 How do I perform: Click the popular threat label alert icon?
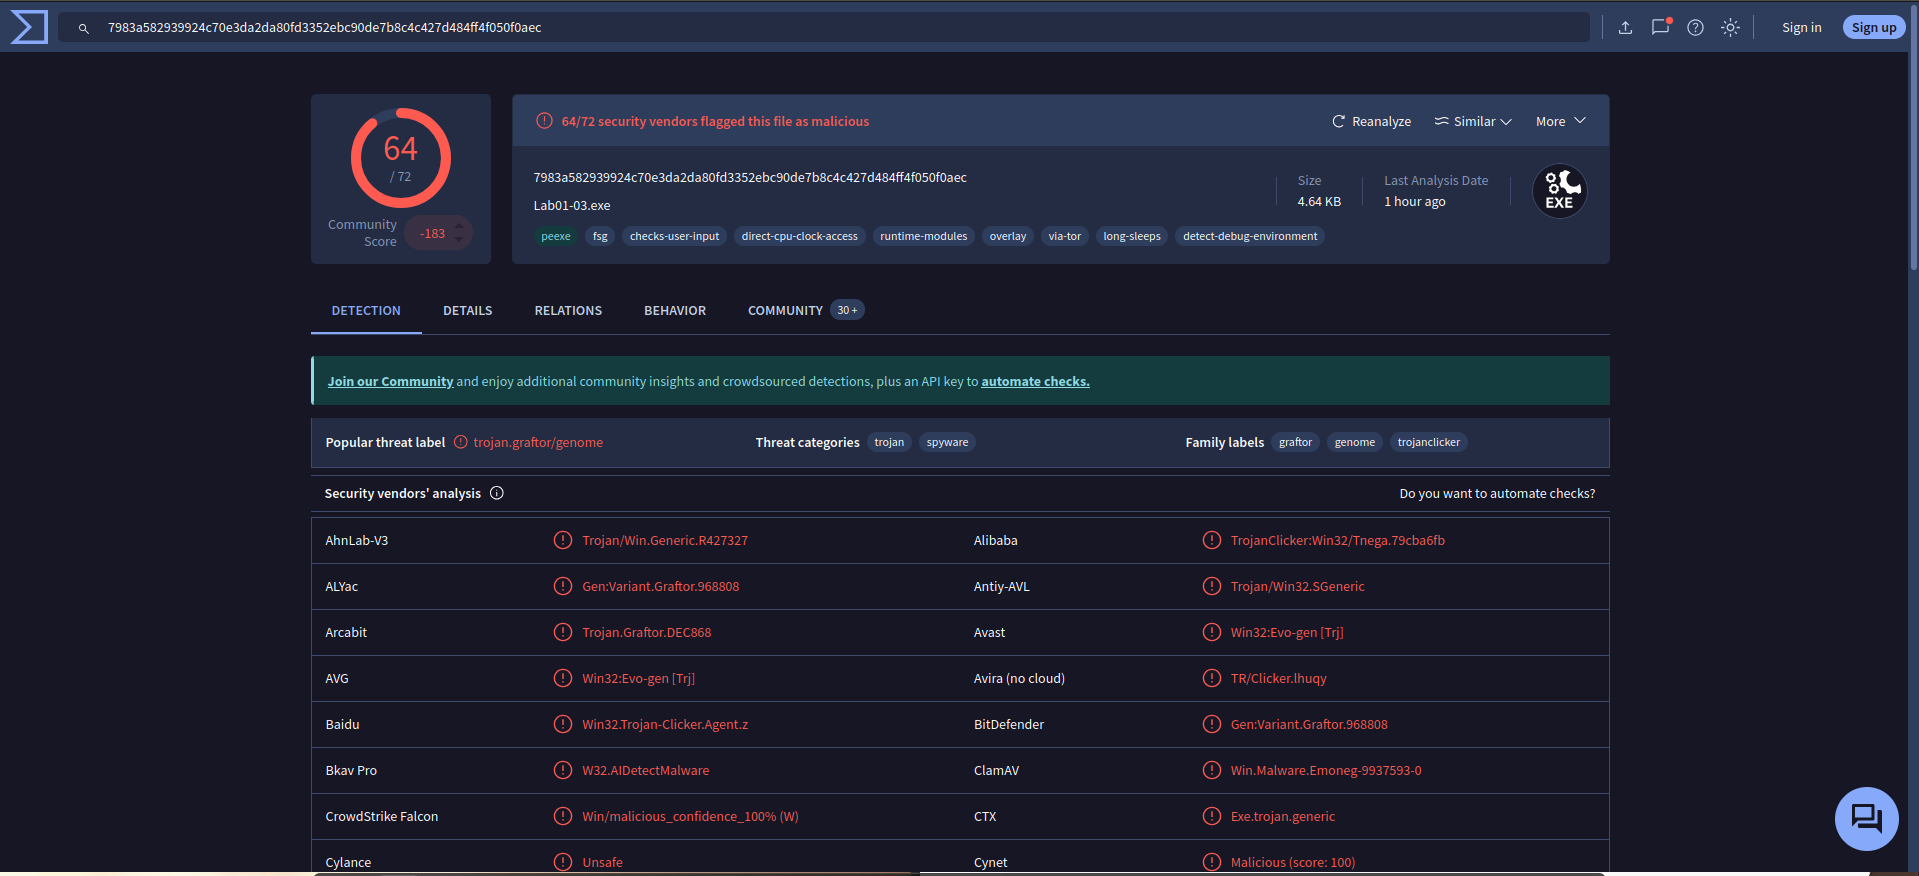tap(461, 442)
